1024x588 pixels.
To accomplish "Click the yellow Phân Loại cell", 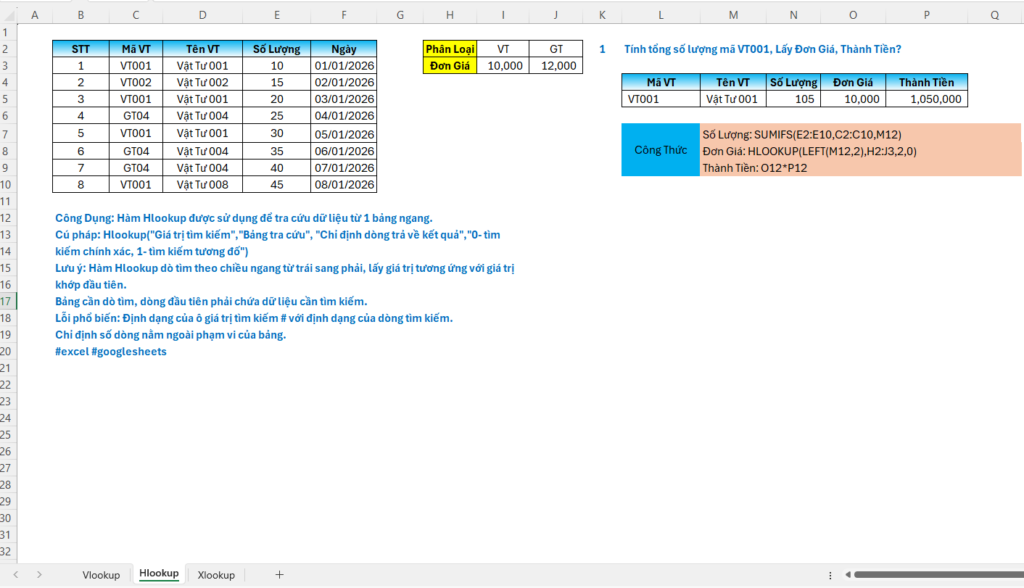I will coord(448,48).
